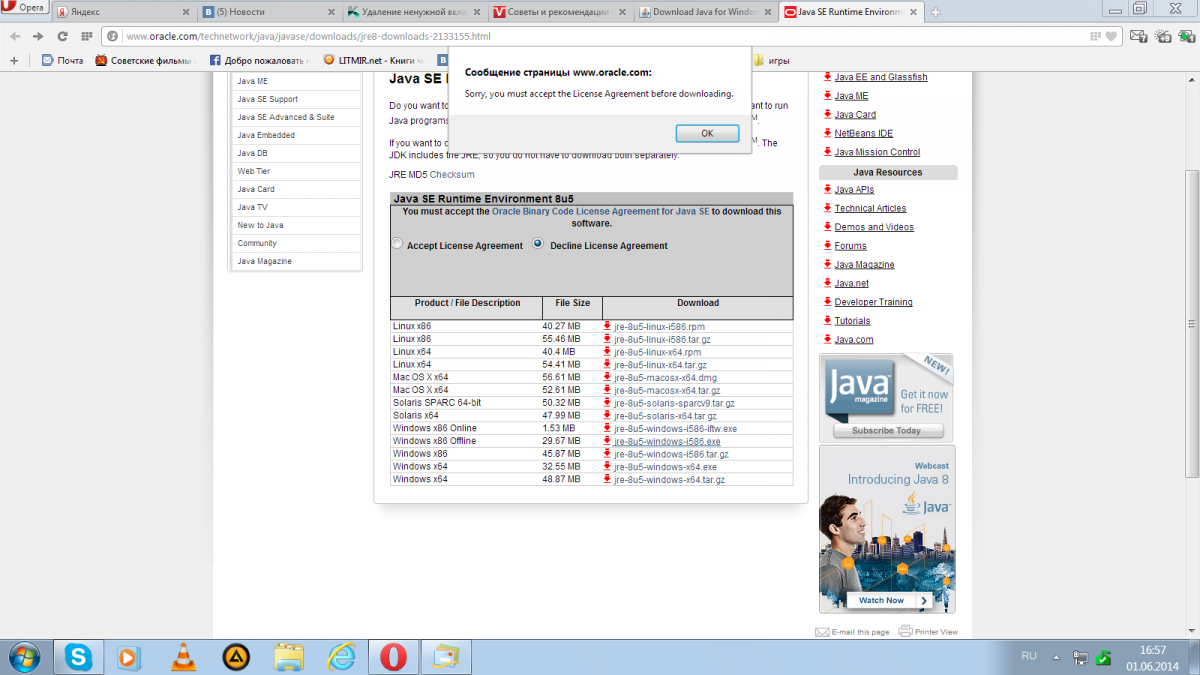
Task: Open the Добро пожаловать Facebook bookmark
Action: tap(261, 60)
